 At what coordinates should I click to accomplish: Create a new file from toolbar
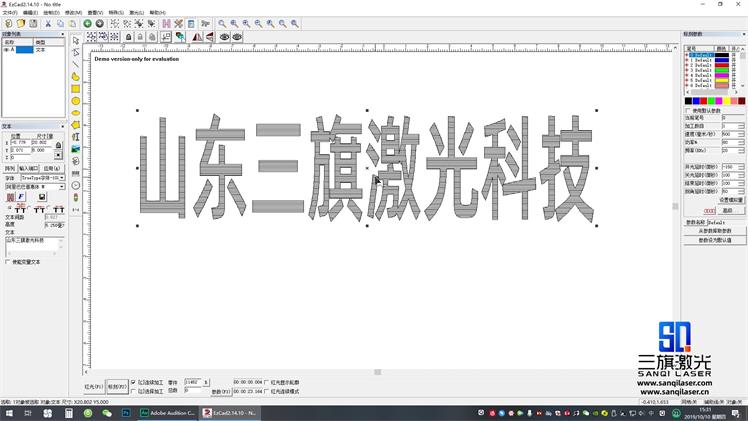(9, 23)
